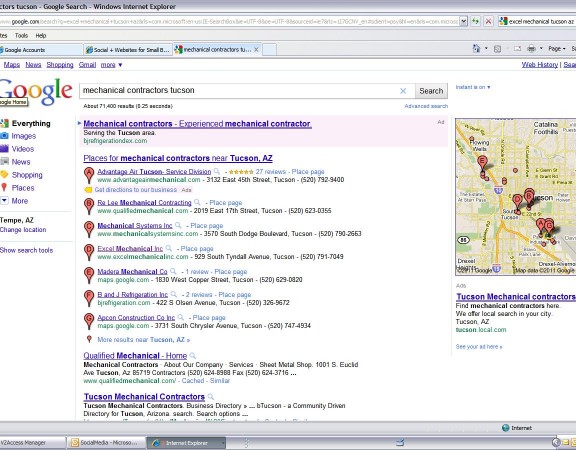Click the Search button
This screenshot has width=576, height=450.
(x=431, y=91)
